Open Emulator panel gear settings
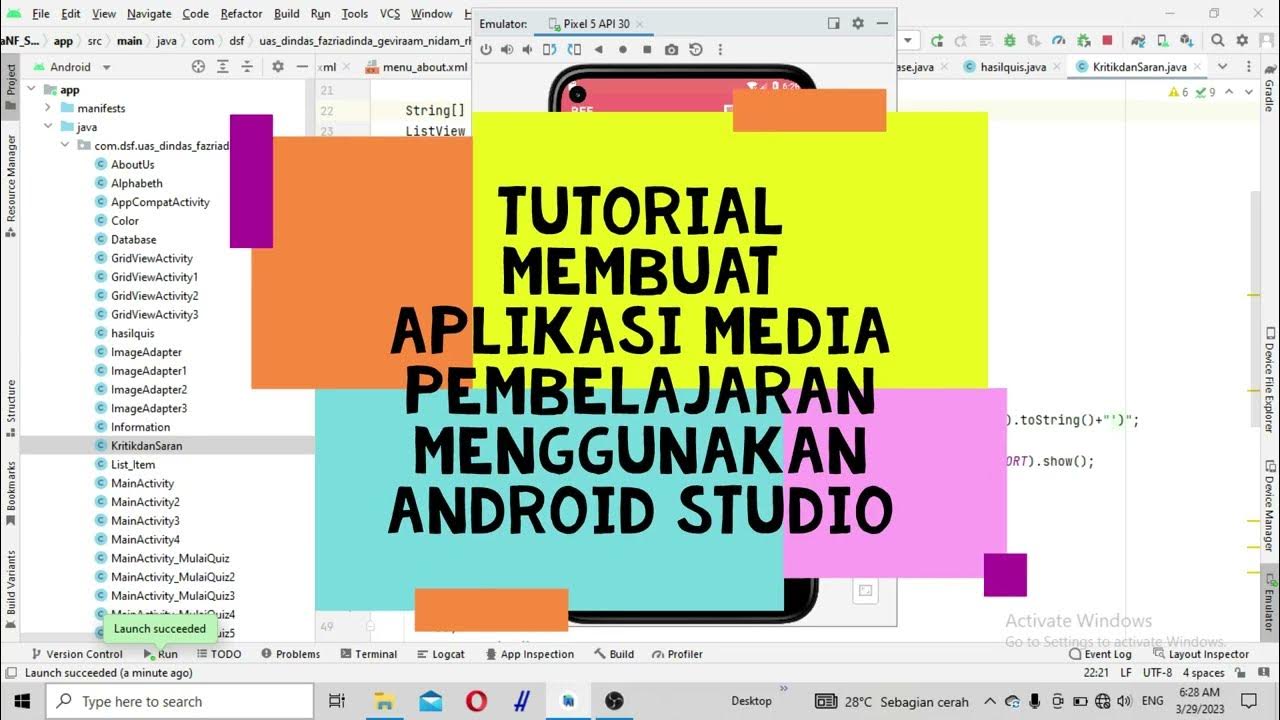The image size is (1280, 720). click(x=858, y=23)
